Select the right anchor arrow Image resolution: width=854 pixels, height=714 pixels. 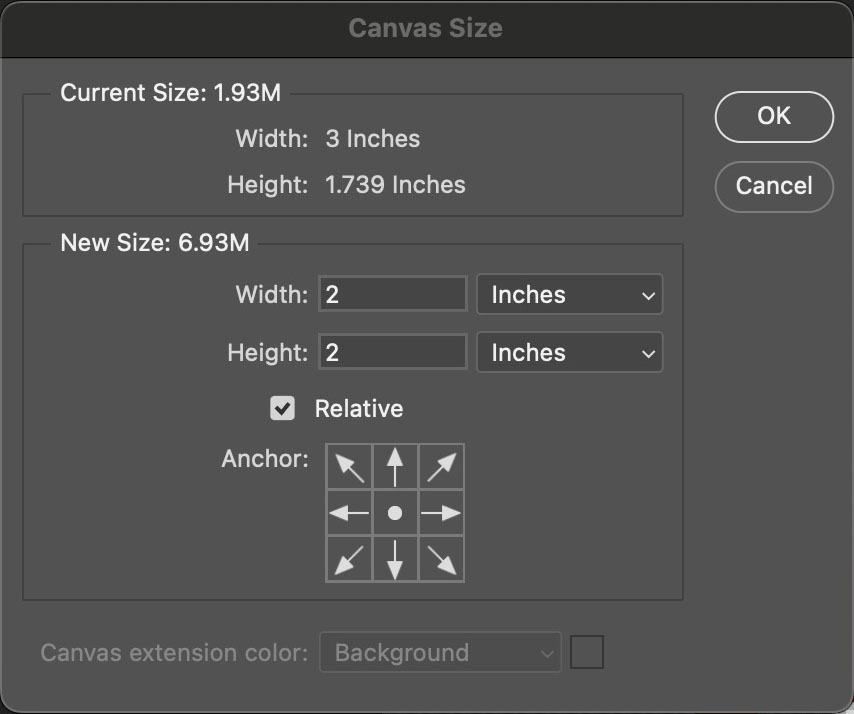coord(441,512)
